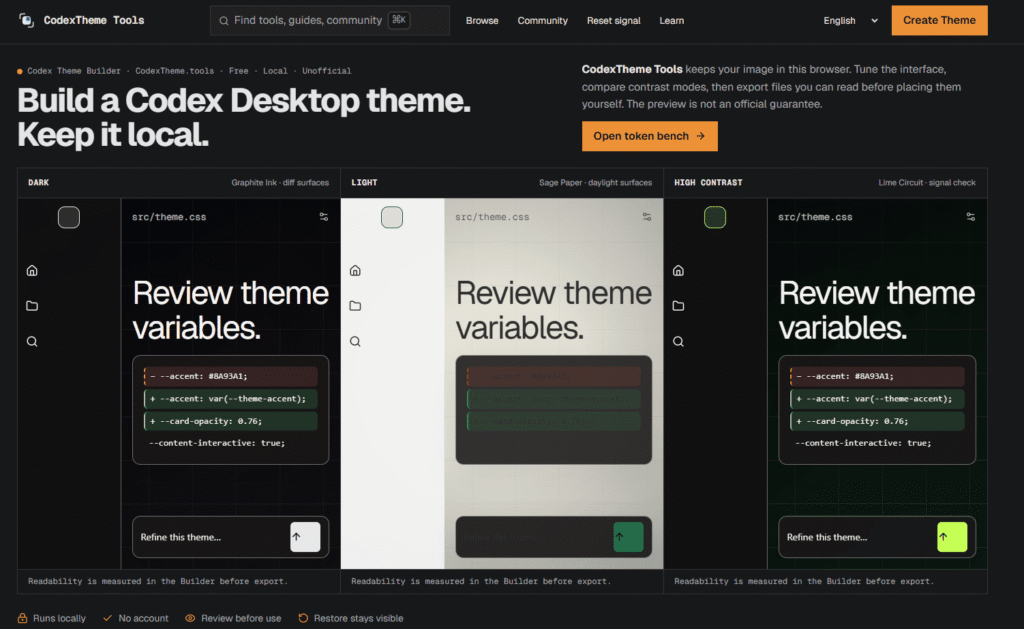Image resolution: width=1024 pixels, height=629 pixels.
Task: Focus the Find tools, guides, community search field
Action: (x=330, y=20)
